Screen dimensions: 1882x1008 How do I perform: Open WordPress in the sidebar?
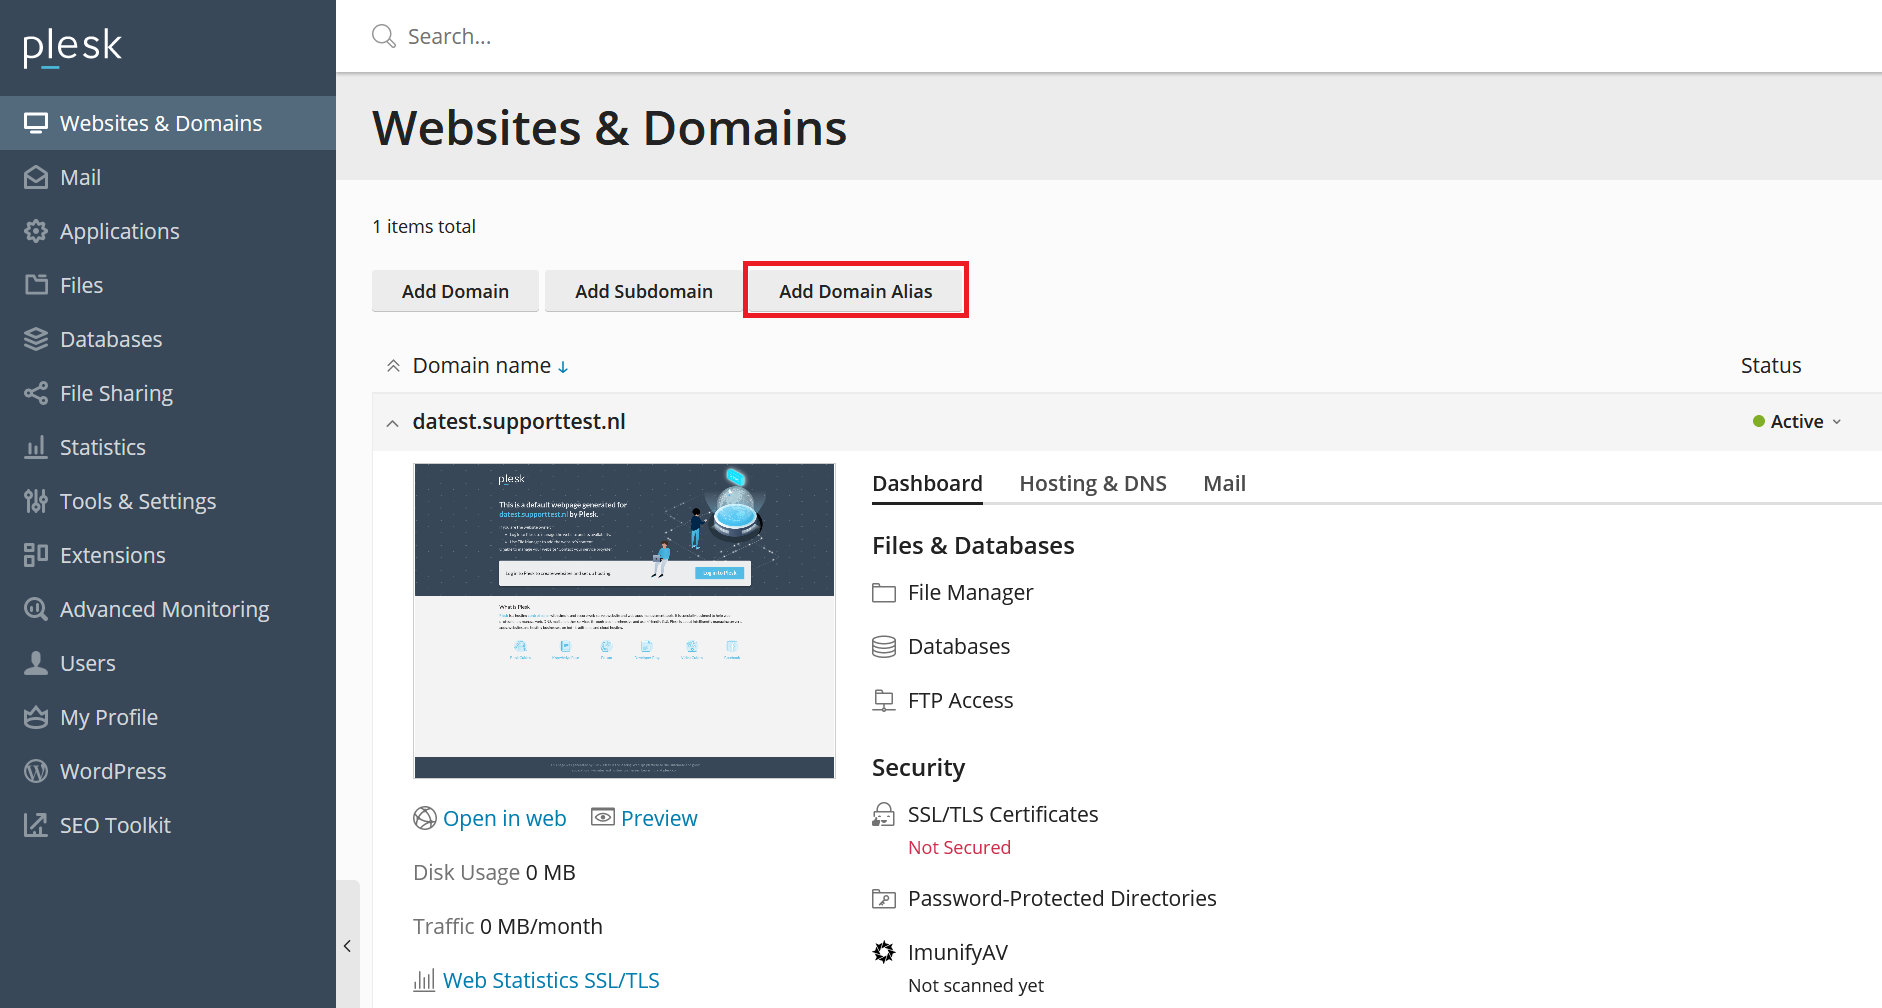[x=168, y=771]
